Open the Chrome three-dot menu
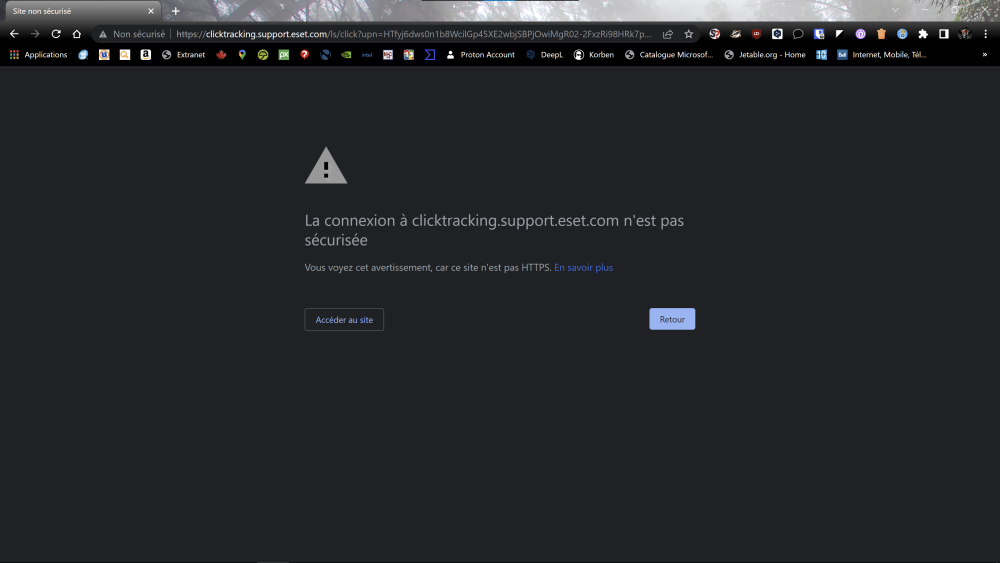Viewport: 1000px width, 563px height. [985, 34]
